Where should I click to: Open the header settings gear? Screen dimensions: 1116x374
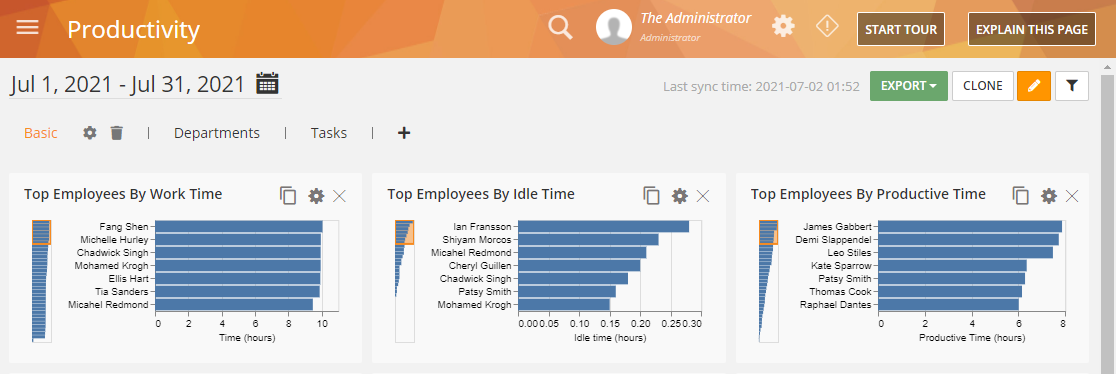coord(783,27)
